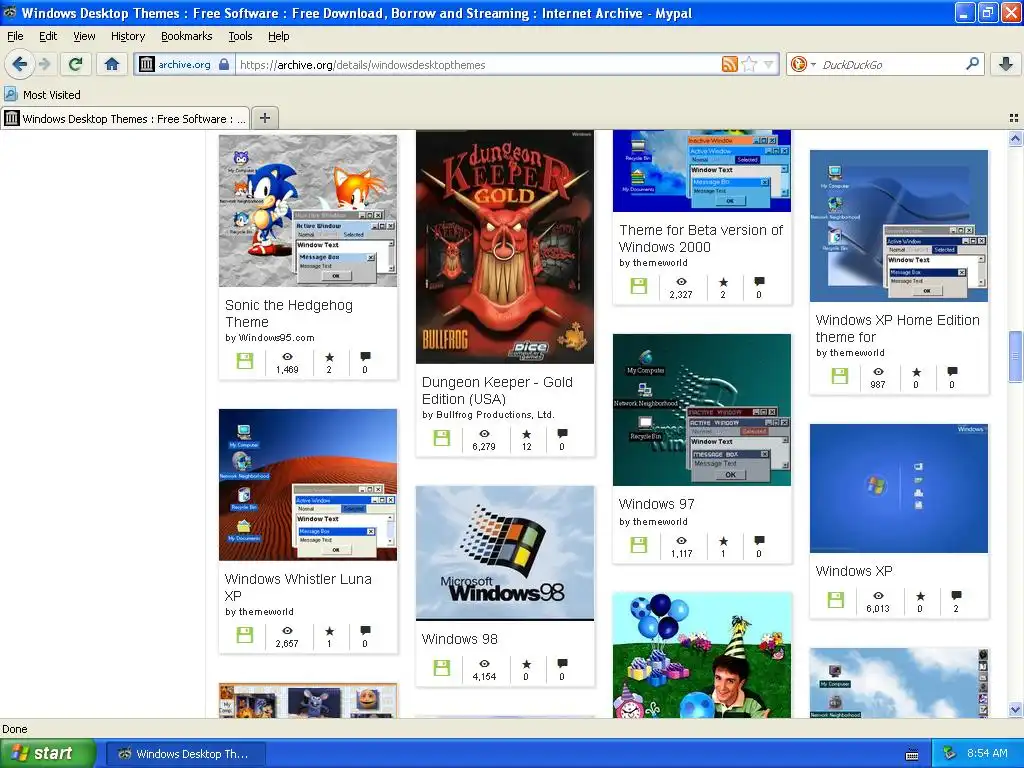Click floppy software icon on Windows 97 card
The height and width of the screenshot is (768, 1024).
pos(639,545)
